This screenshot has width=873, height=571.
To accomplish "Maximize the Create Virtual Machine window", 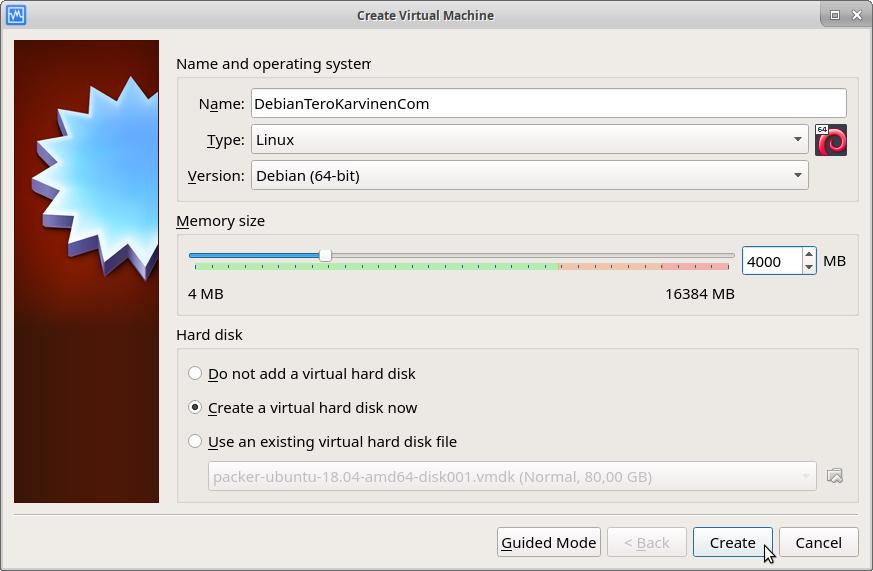I will click(835, 15).
